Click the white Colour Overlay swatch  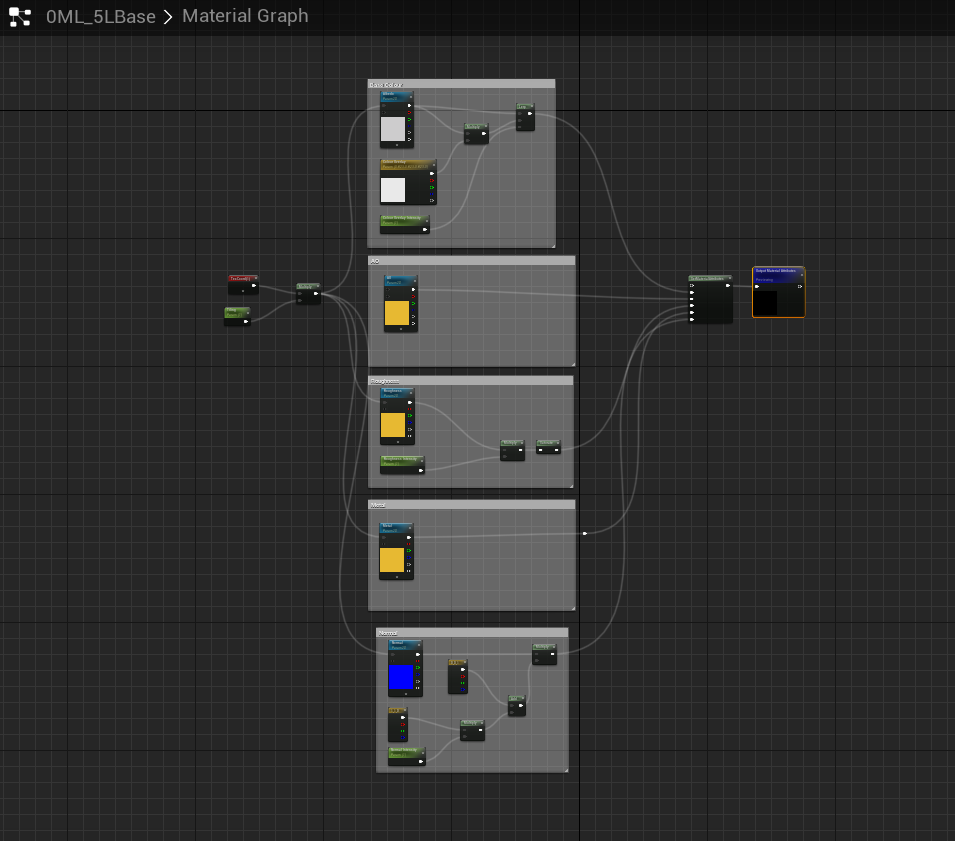click(393, 190)
